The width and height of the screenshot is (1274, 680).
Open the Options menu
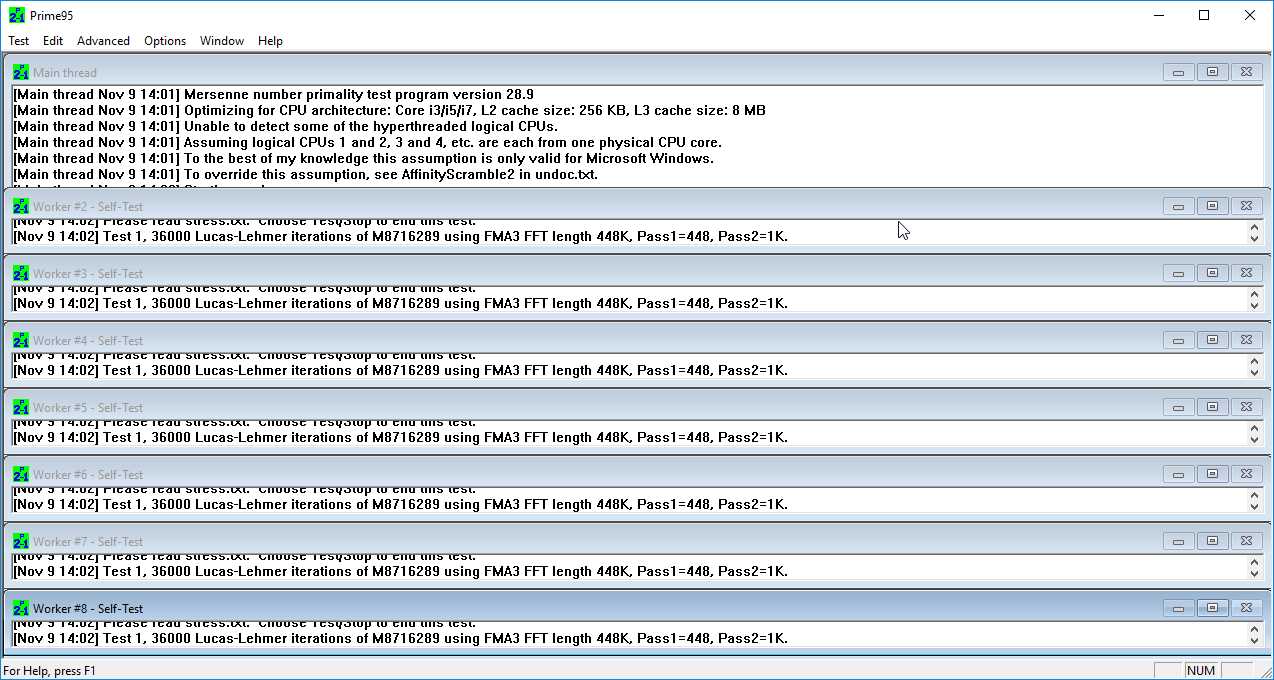pos(165,41)
